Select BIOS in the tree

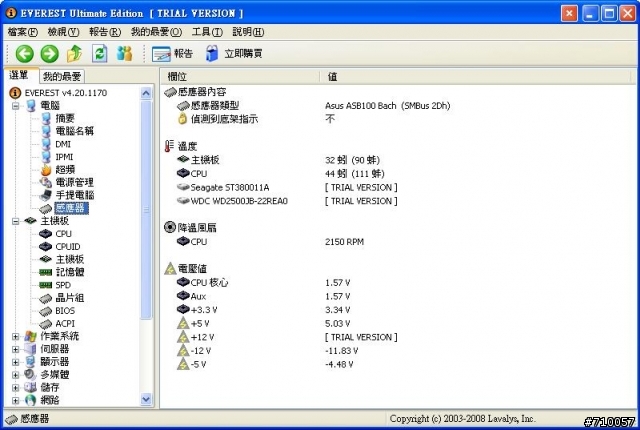[65, 311]
